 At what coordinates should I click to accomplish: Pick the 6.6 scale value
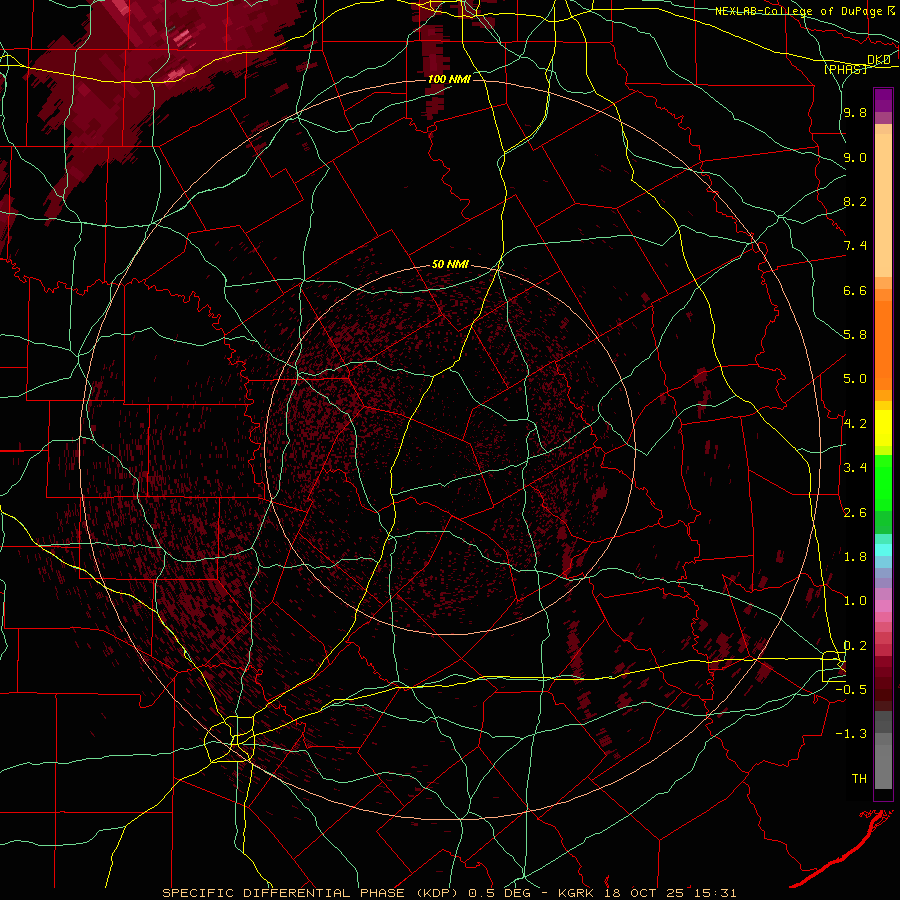click(x=855, y=290)
